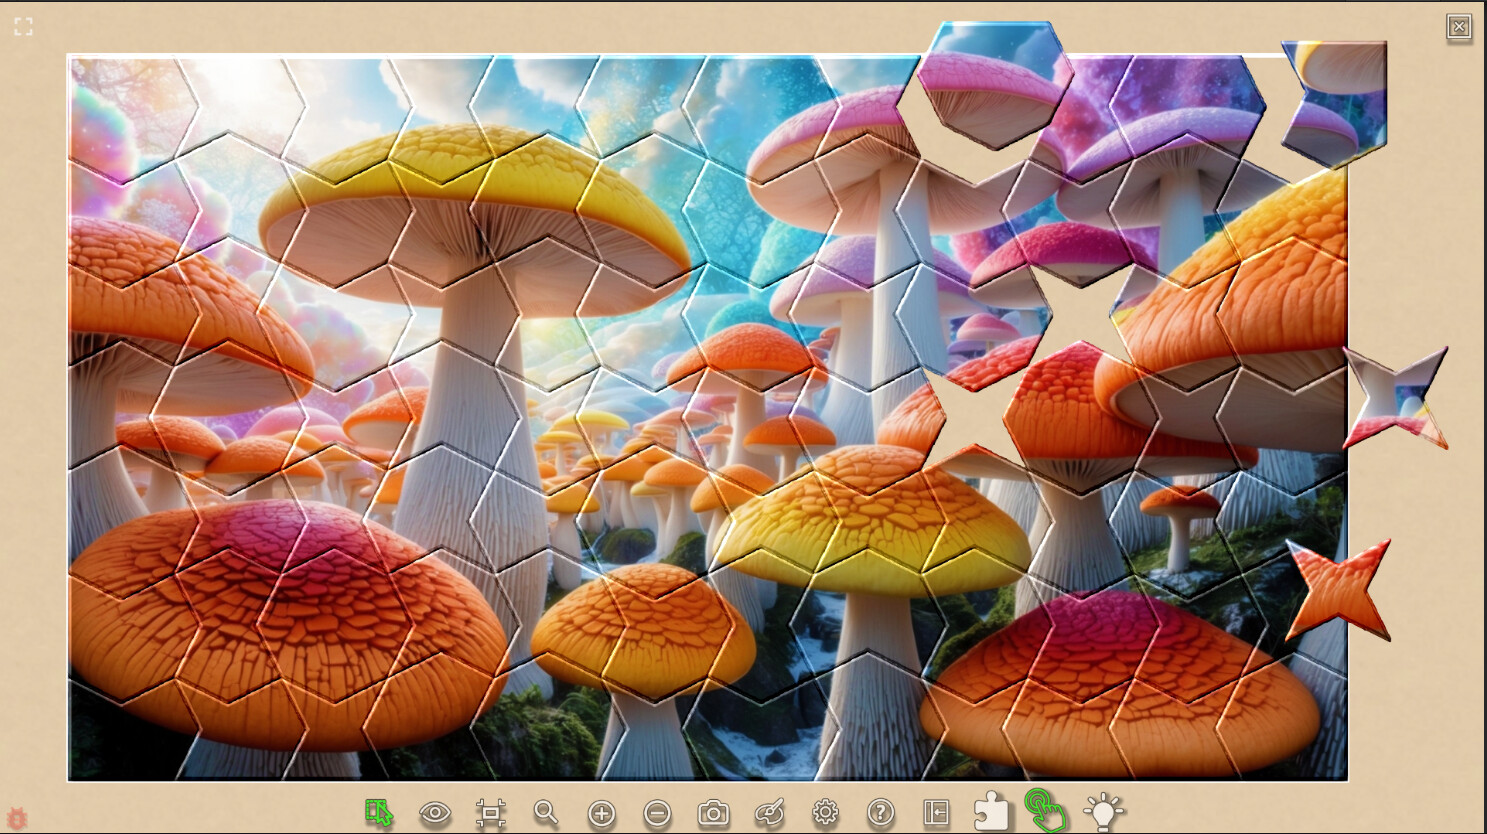Take a screenshot with the camera icon
The height and width of the screenshot is (834, 1487).
[712, 814]
